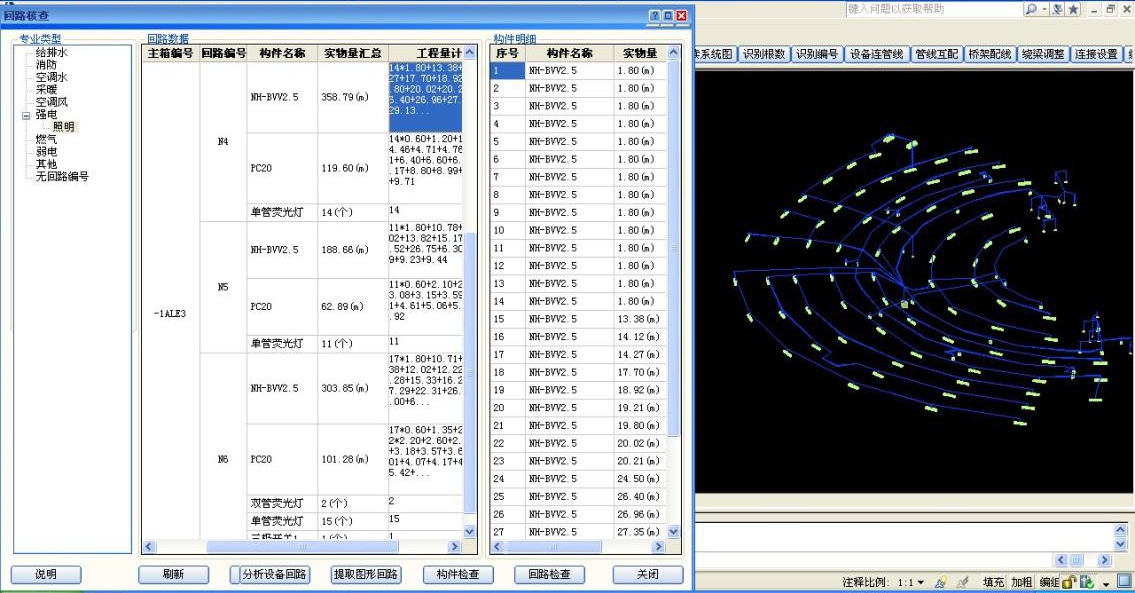The width and height of the screenshot is (1135, 593).
Task: Click the 桥架配线 toolbar tab
Action: (x=990, y=54)
